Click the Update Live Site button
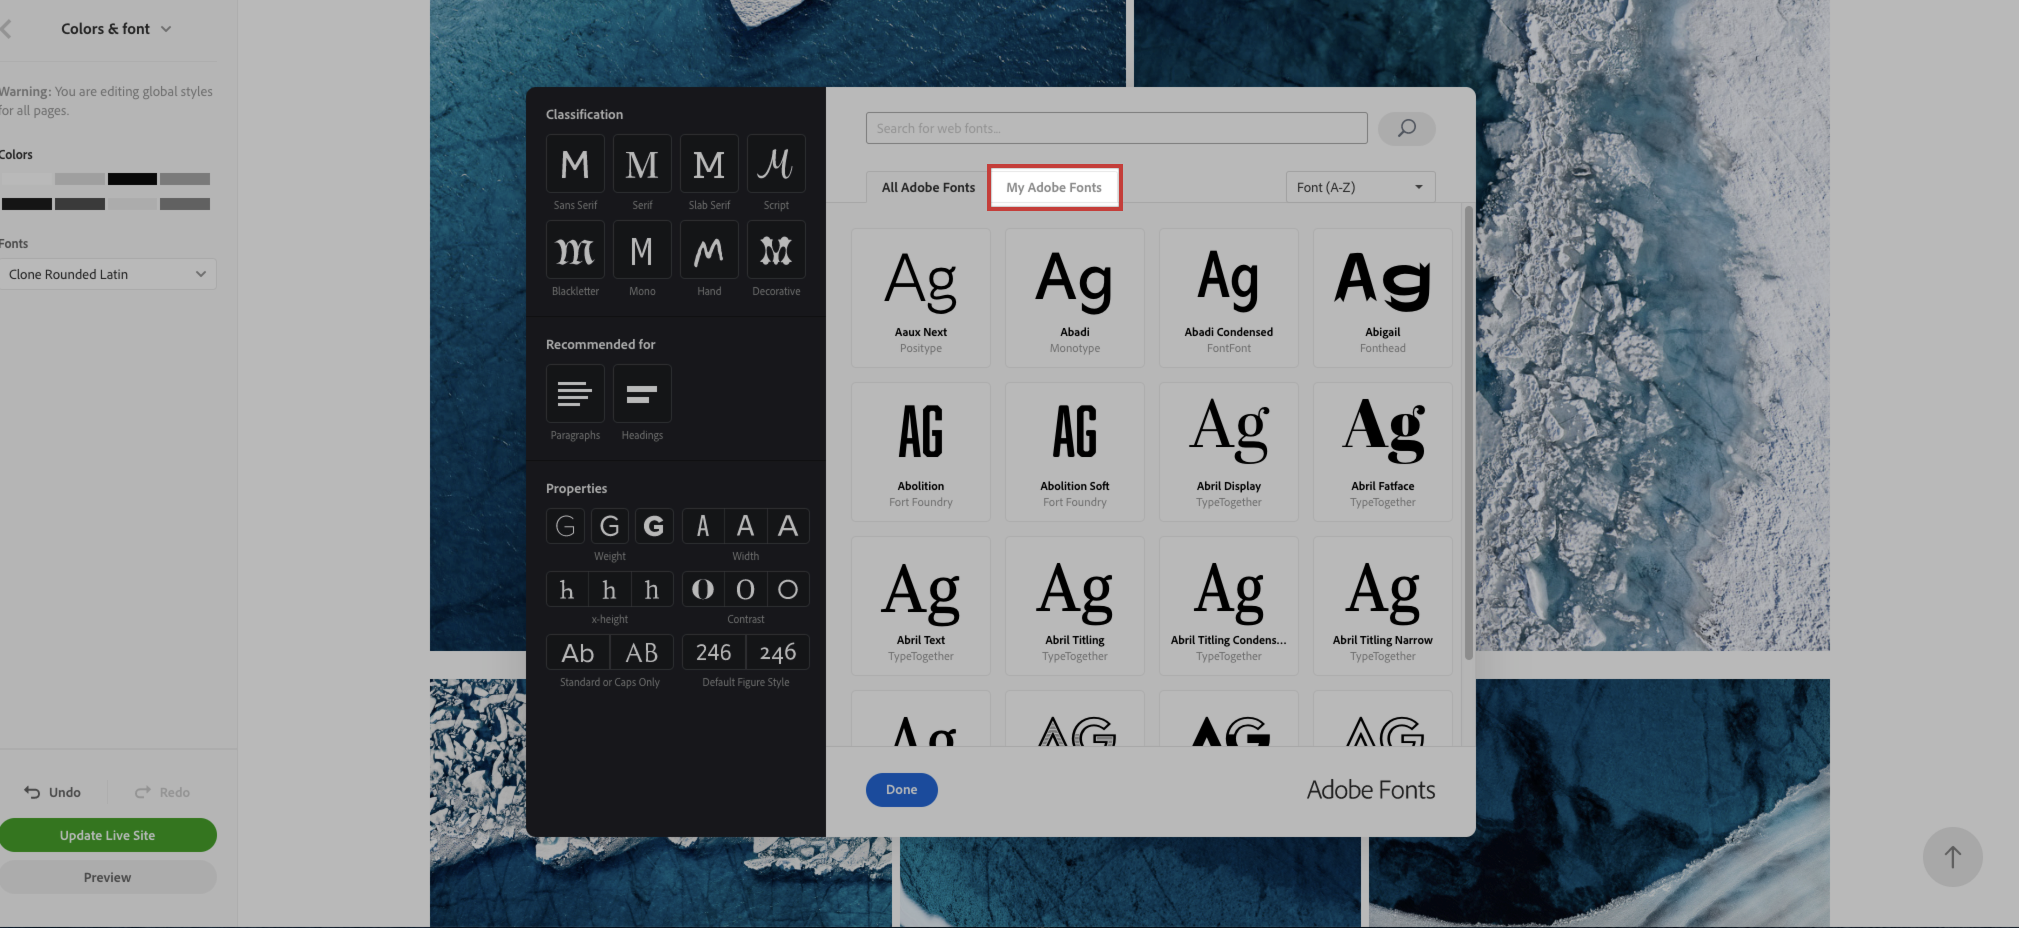2019x928 pixels. click(107, 835)
